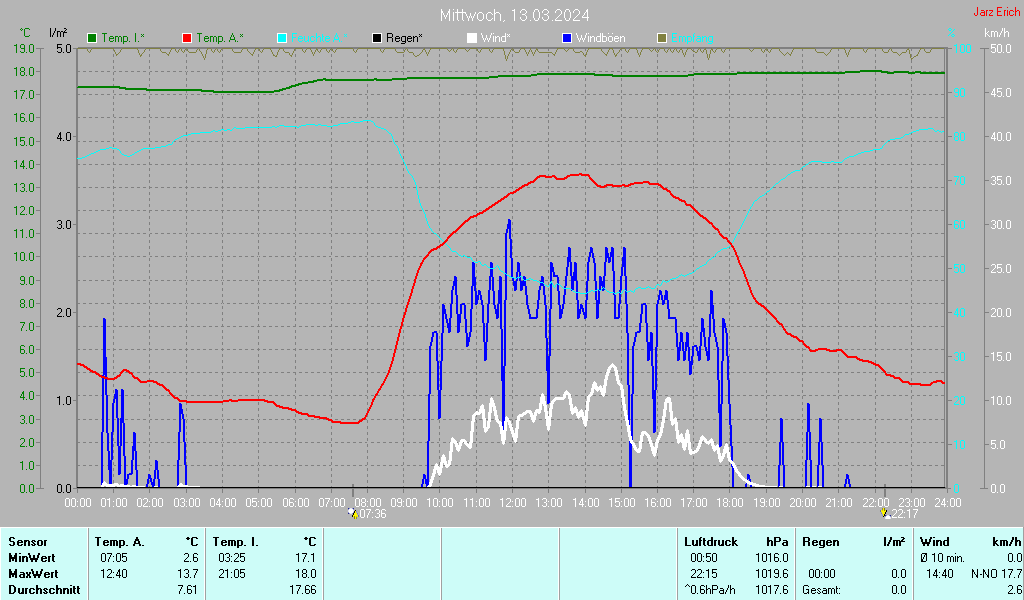Screen dimensions: 1024x600
Task: Click the red Temp. A. legend swatch
Action: (x=187, y=38)
